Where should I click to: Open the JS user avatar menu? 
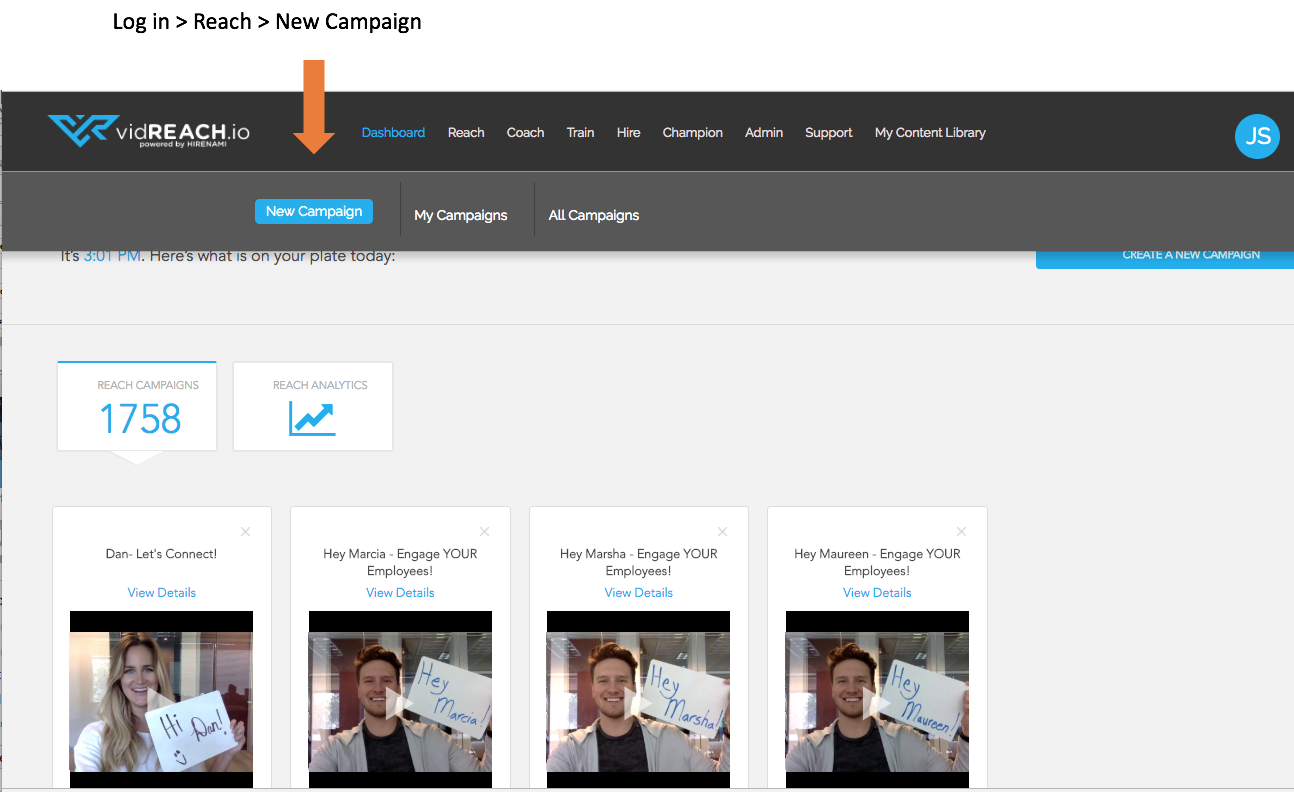pos(1257,136)
